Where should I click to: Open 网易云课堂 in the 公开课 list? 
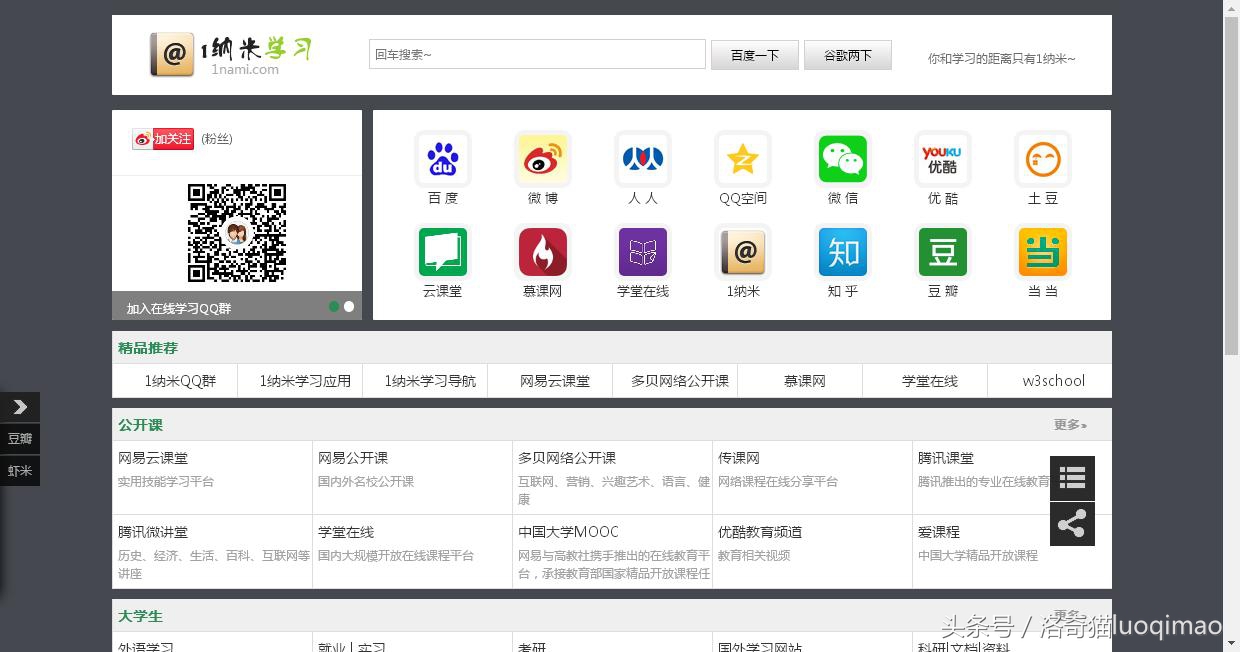coord(153,458)
